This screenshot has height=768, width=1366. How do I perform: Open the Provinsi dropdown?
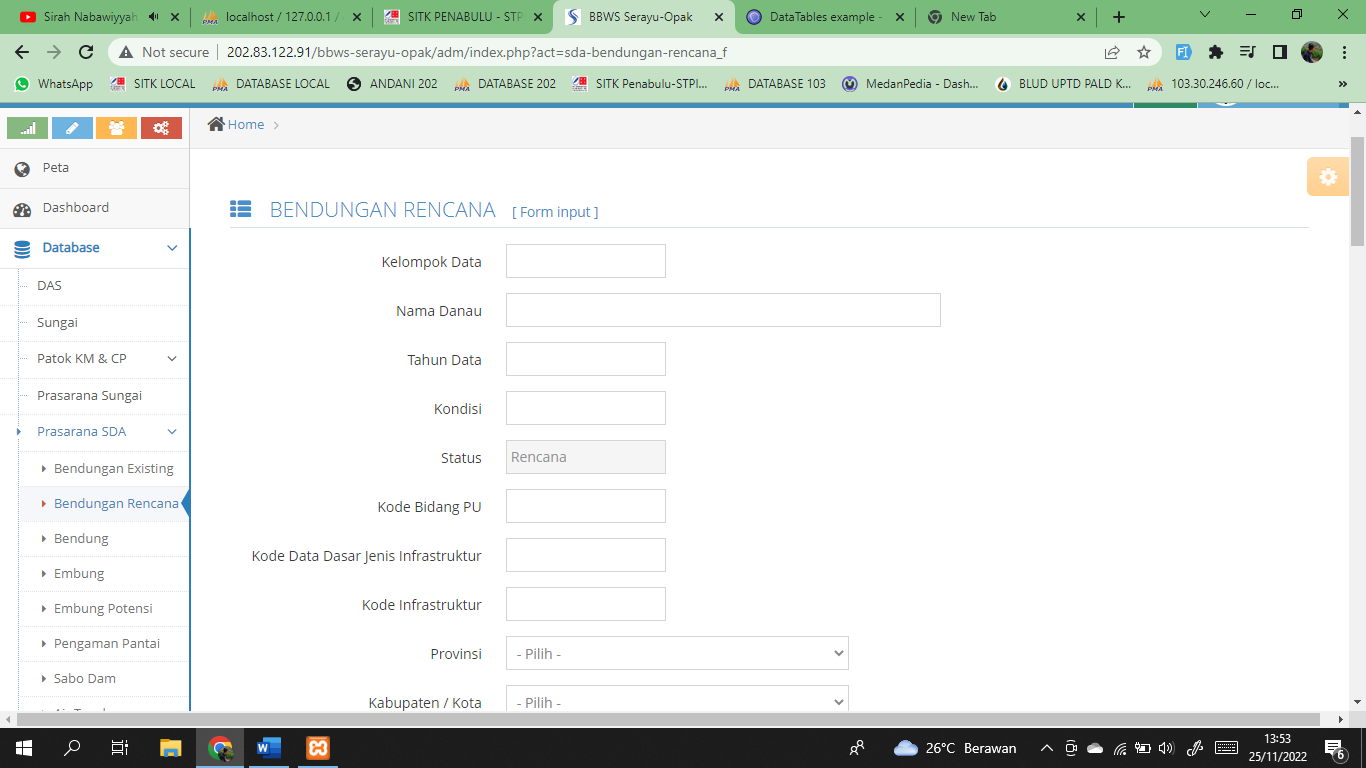click(677, 654)
